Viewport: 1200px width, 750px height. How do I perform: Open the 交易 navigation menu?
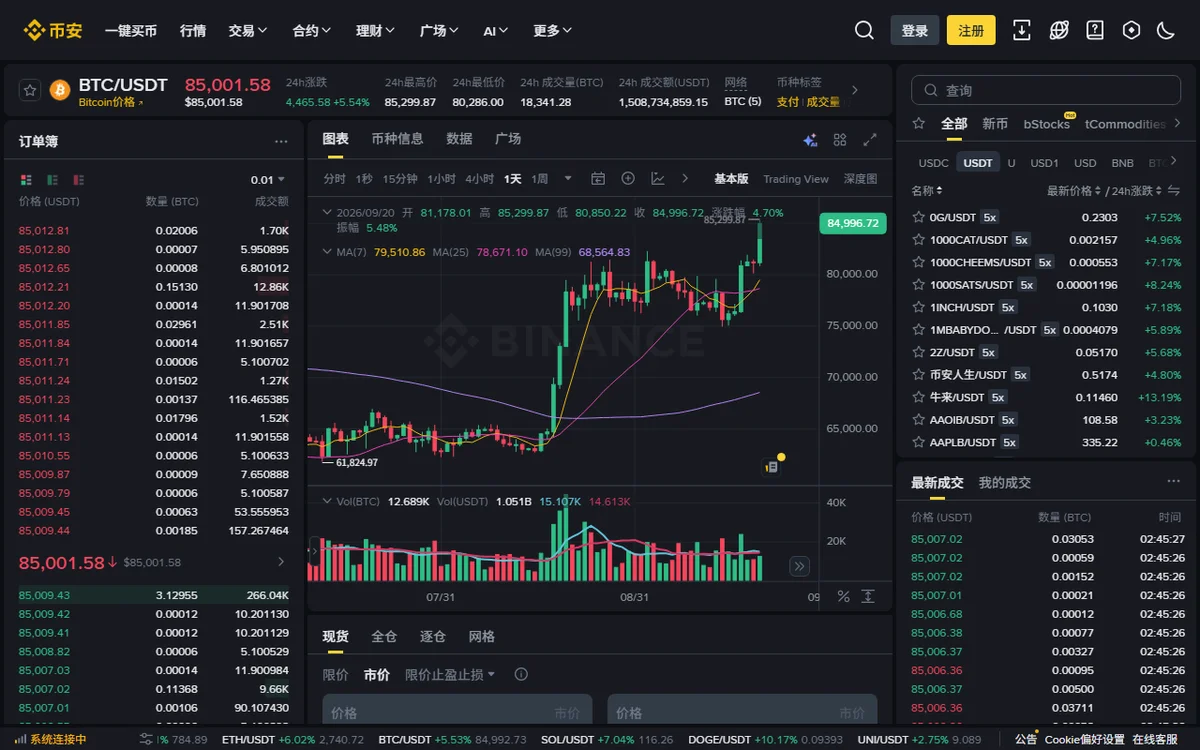click(248, 31)
